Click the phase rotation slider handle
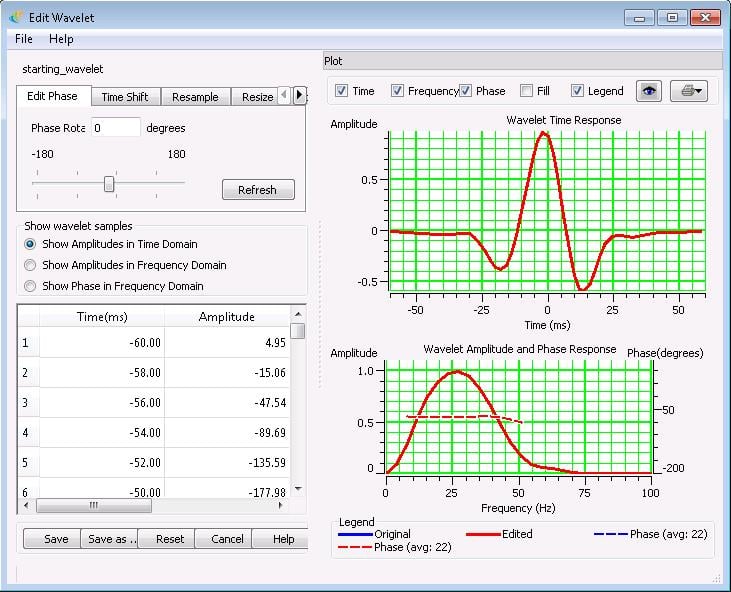731x592 pixels. point(109,184)
